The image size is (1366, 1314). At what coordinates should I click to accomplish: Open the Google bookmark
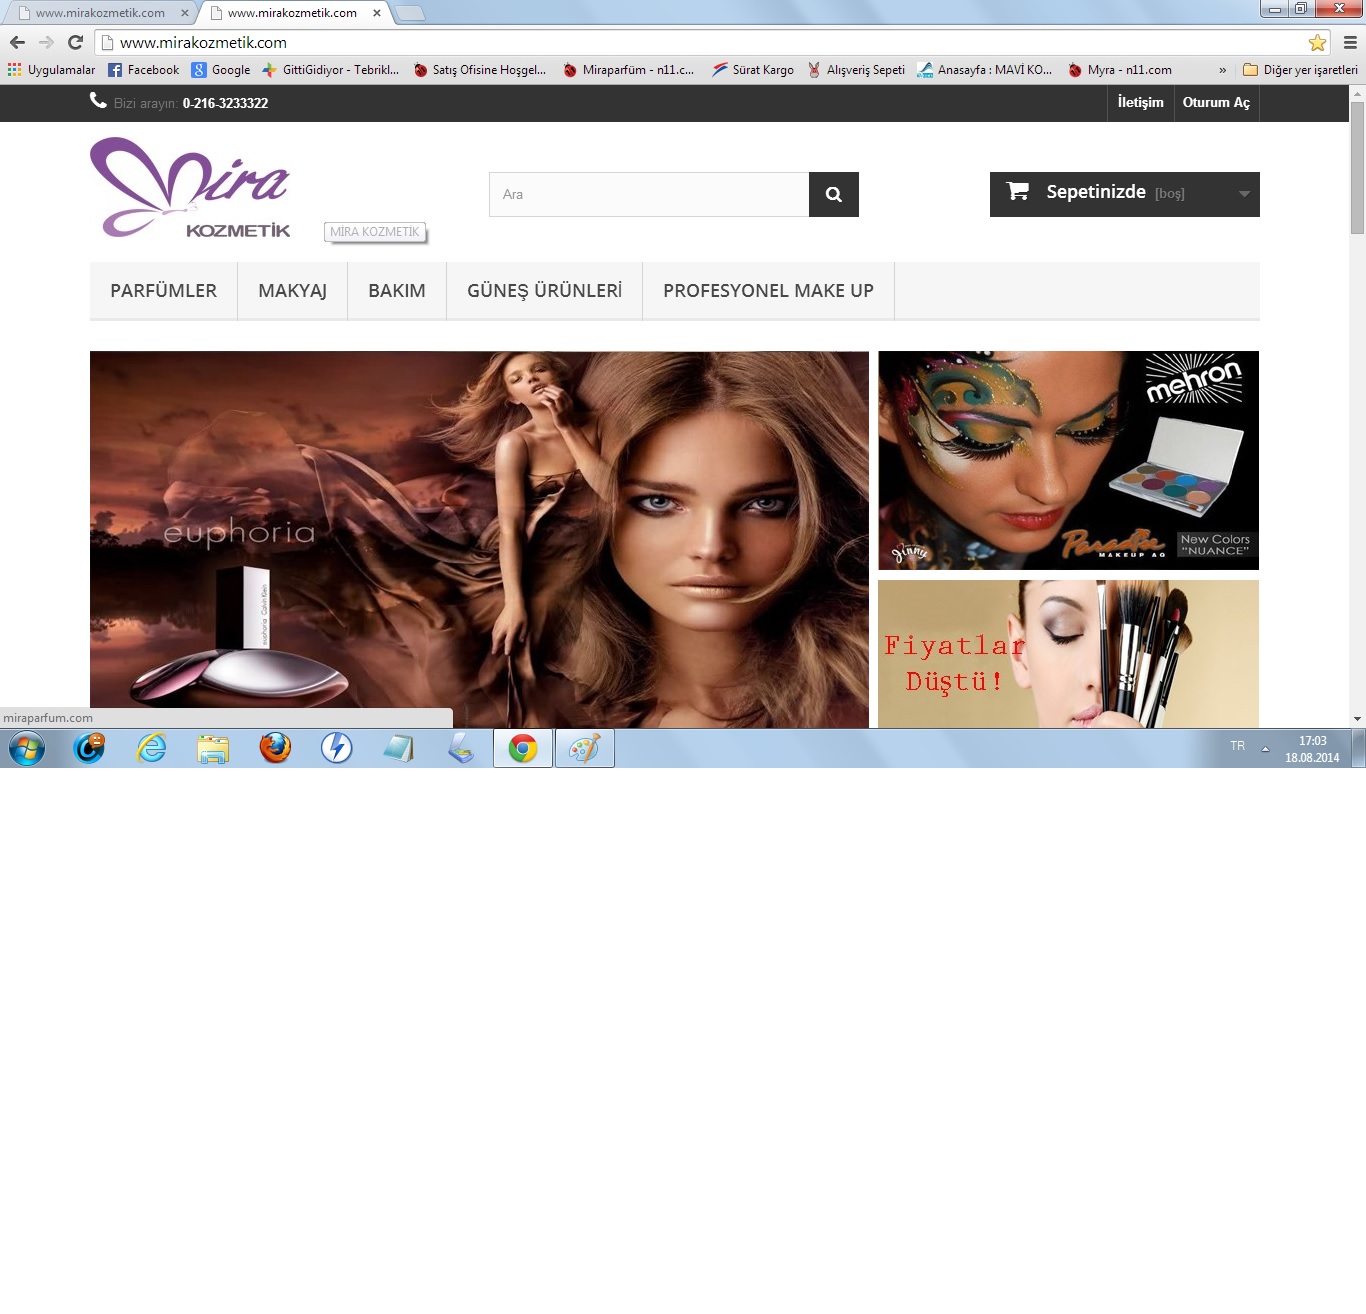coord(221,70)
